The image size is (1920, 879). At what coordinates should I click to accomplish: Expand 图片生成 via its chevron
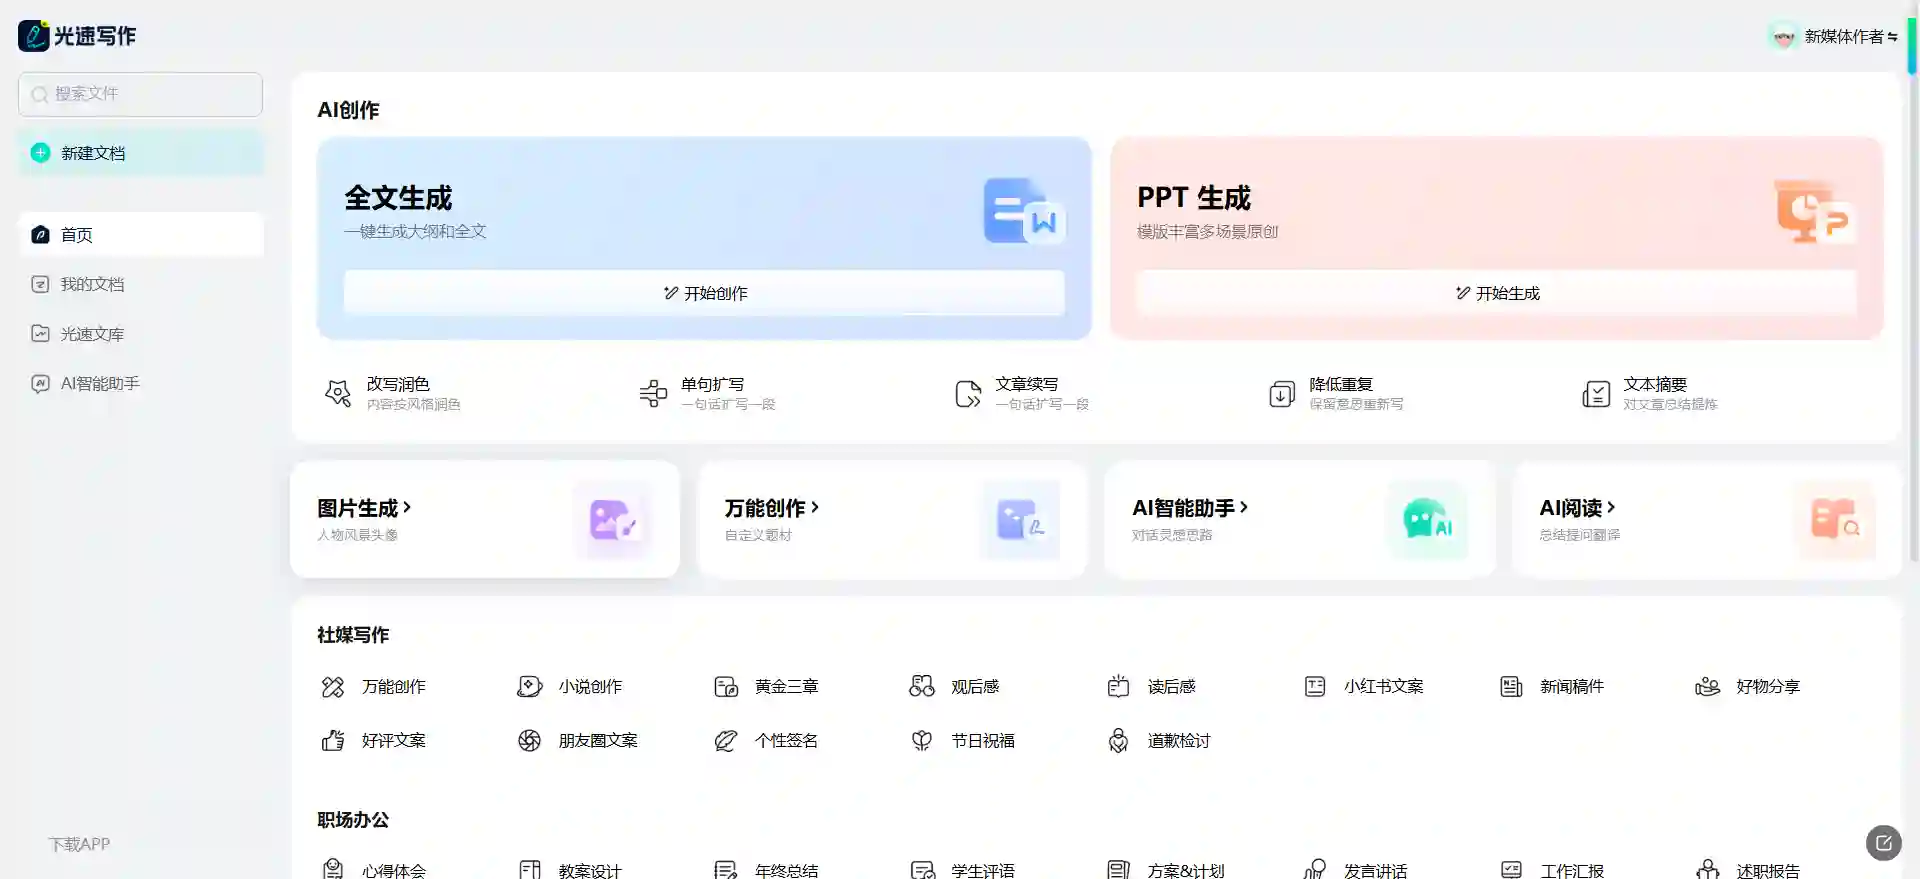(x=407, y=507)
